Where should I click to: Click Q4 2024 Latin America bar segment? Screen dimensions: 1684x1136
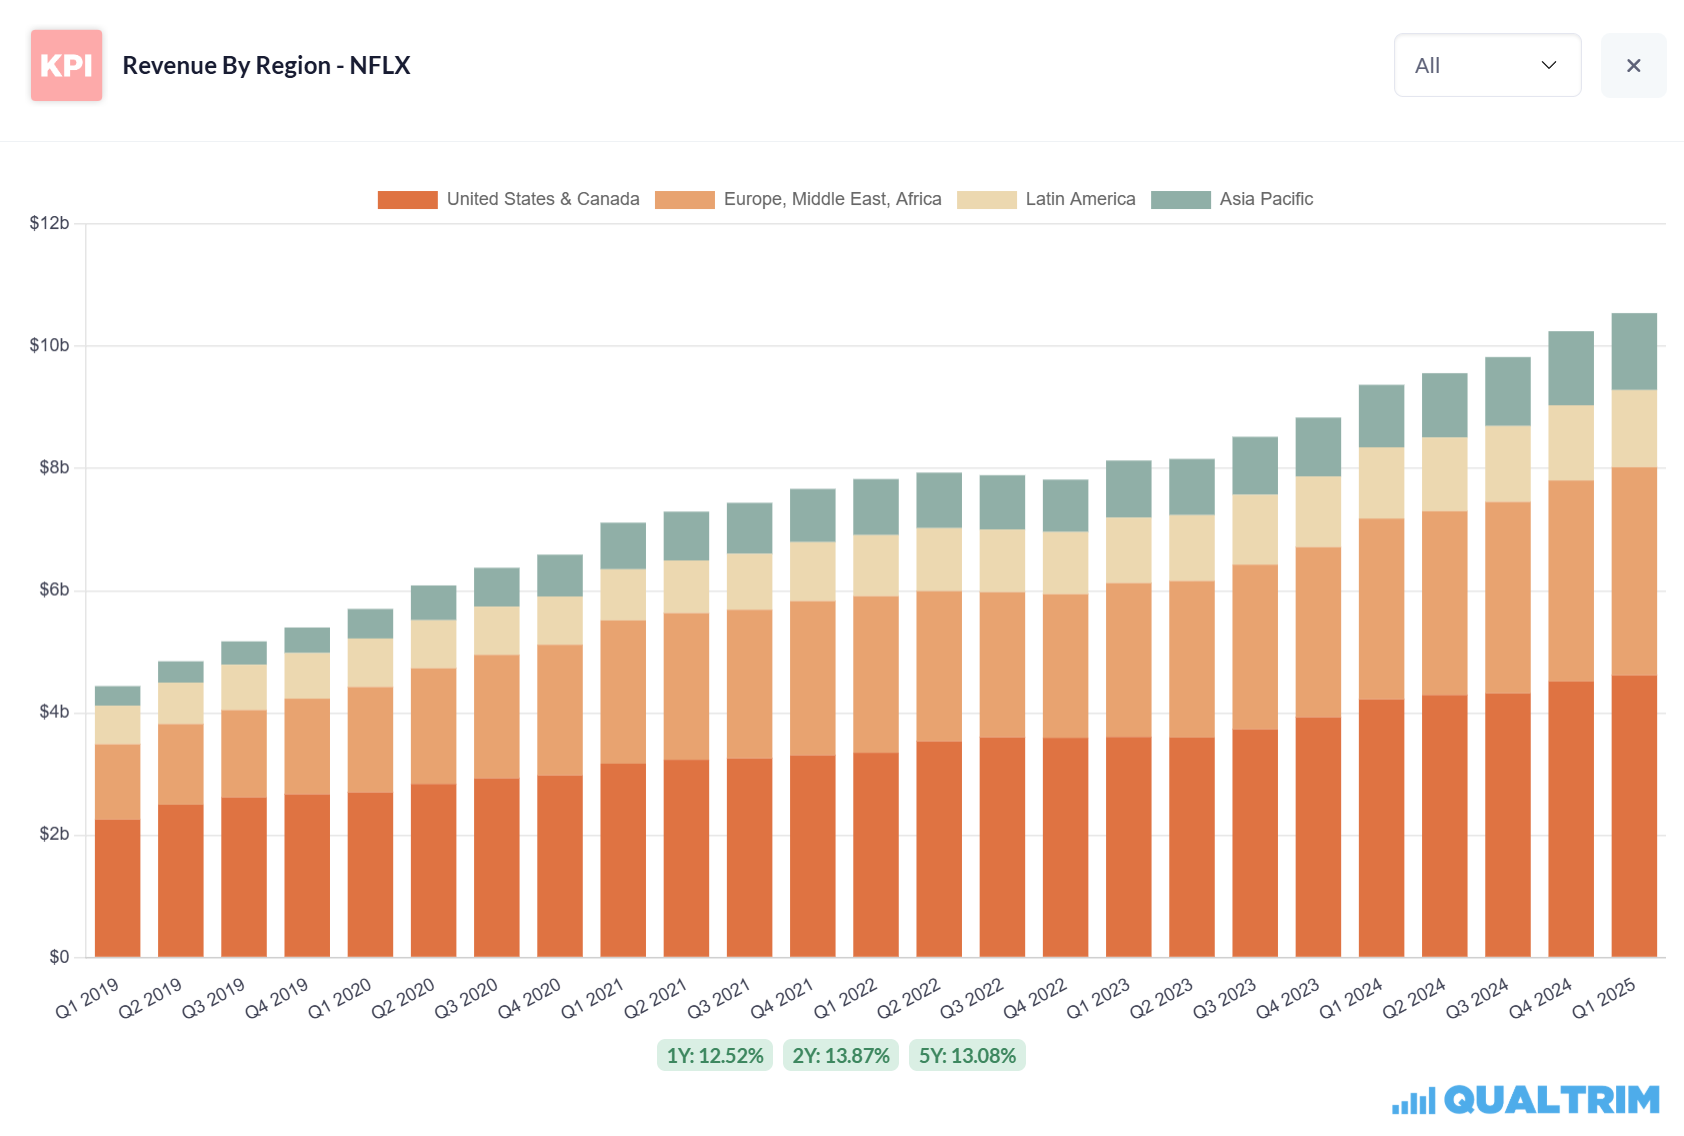(1571, 442)
